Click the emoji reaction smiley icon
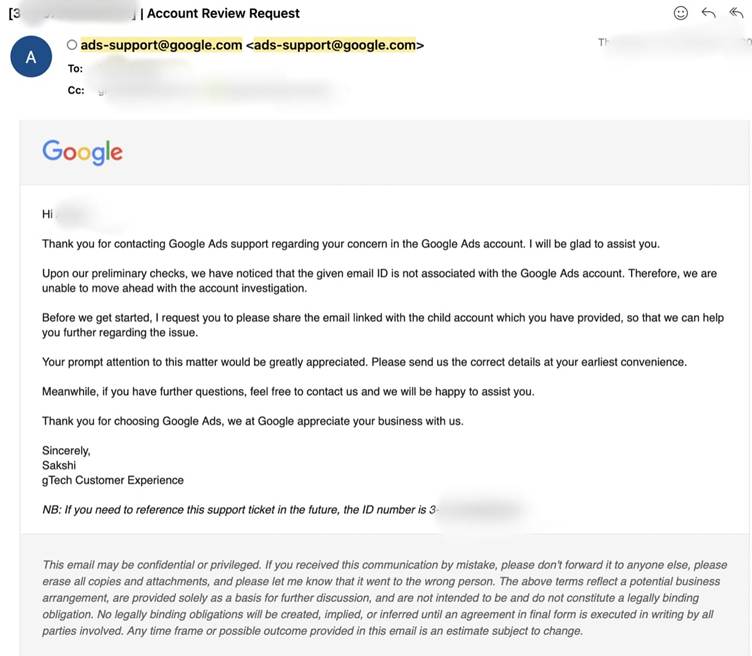752x656 pixels. point(681,13)
